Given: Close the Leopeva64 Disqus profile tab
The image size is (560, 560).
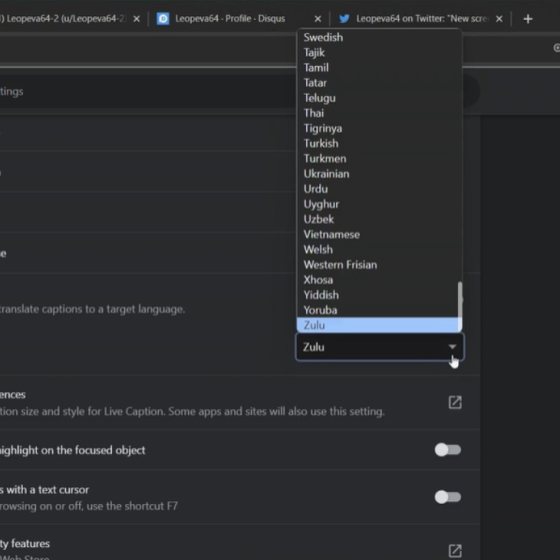Looking at the screenshot, I should click(318, 19).
